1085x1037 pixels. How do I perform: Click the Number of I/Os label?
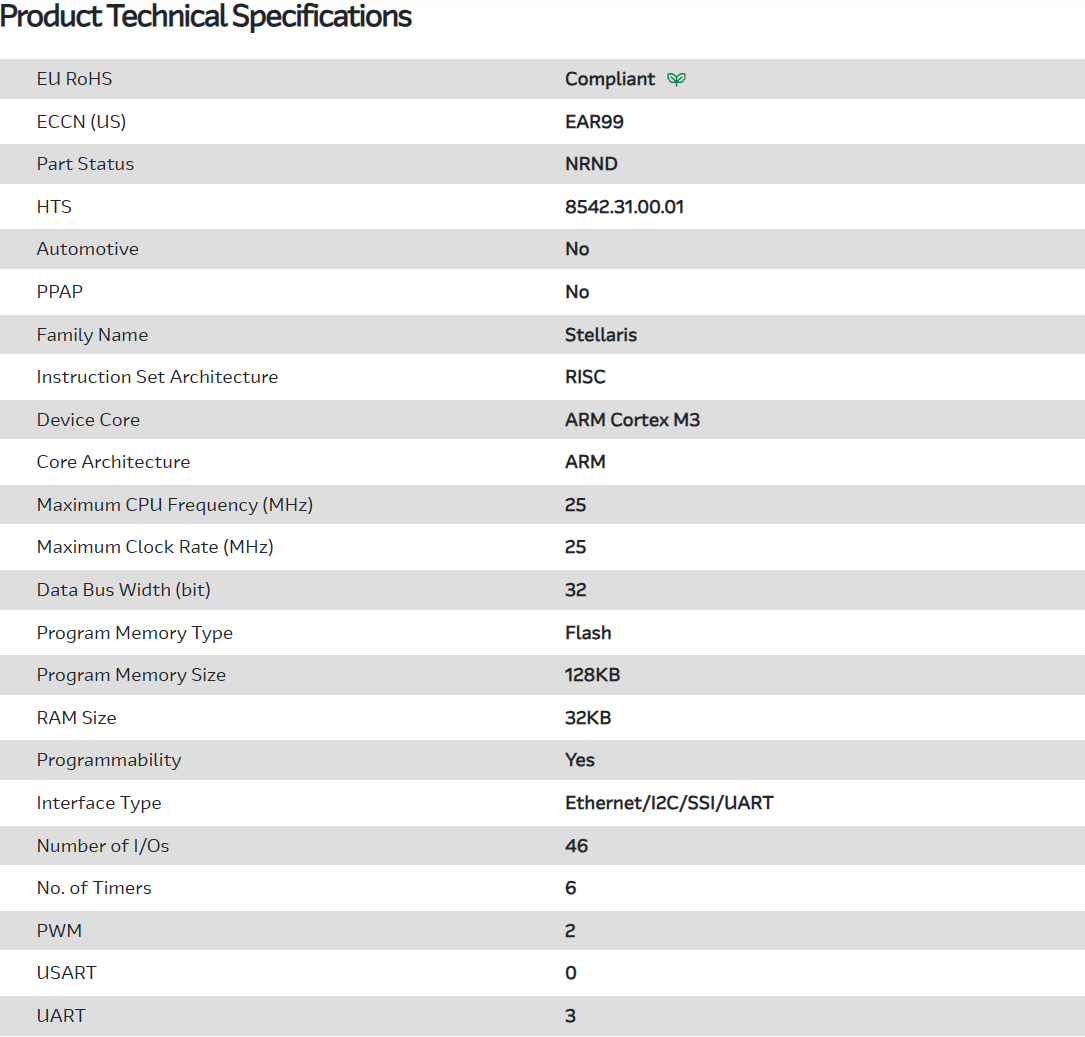click(x=103, y=846)
